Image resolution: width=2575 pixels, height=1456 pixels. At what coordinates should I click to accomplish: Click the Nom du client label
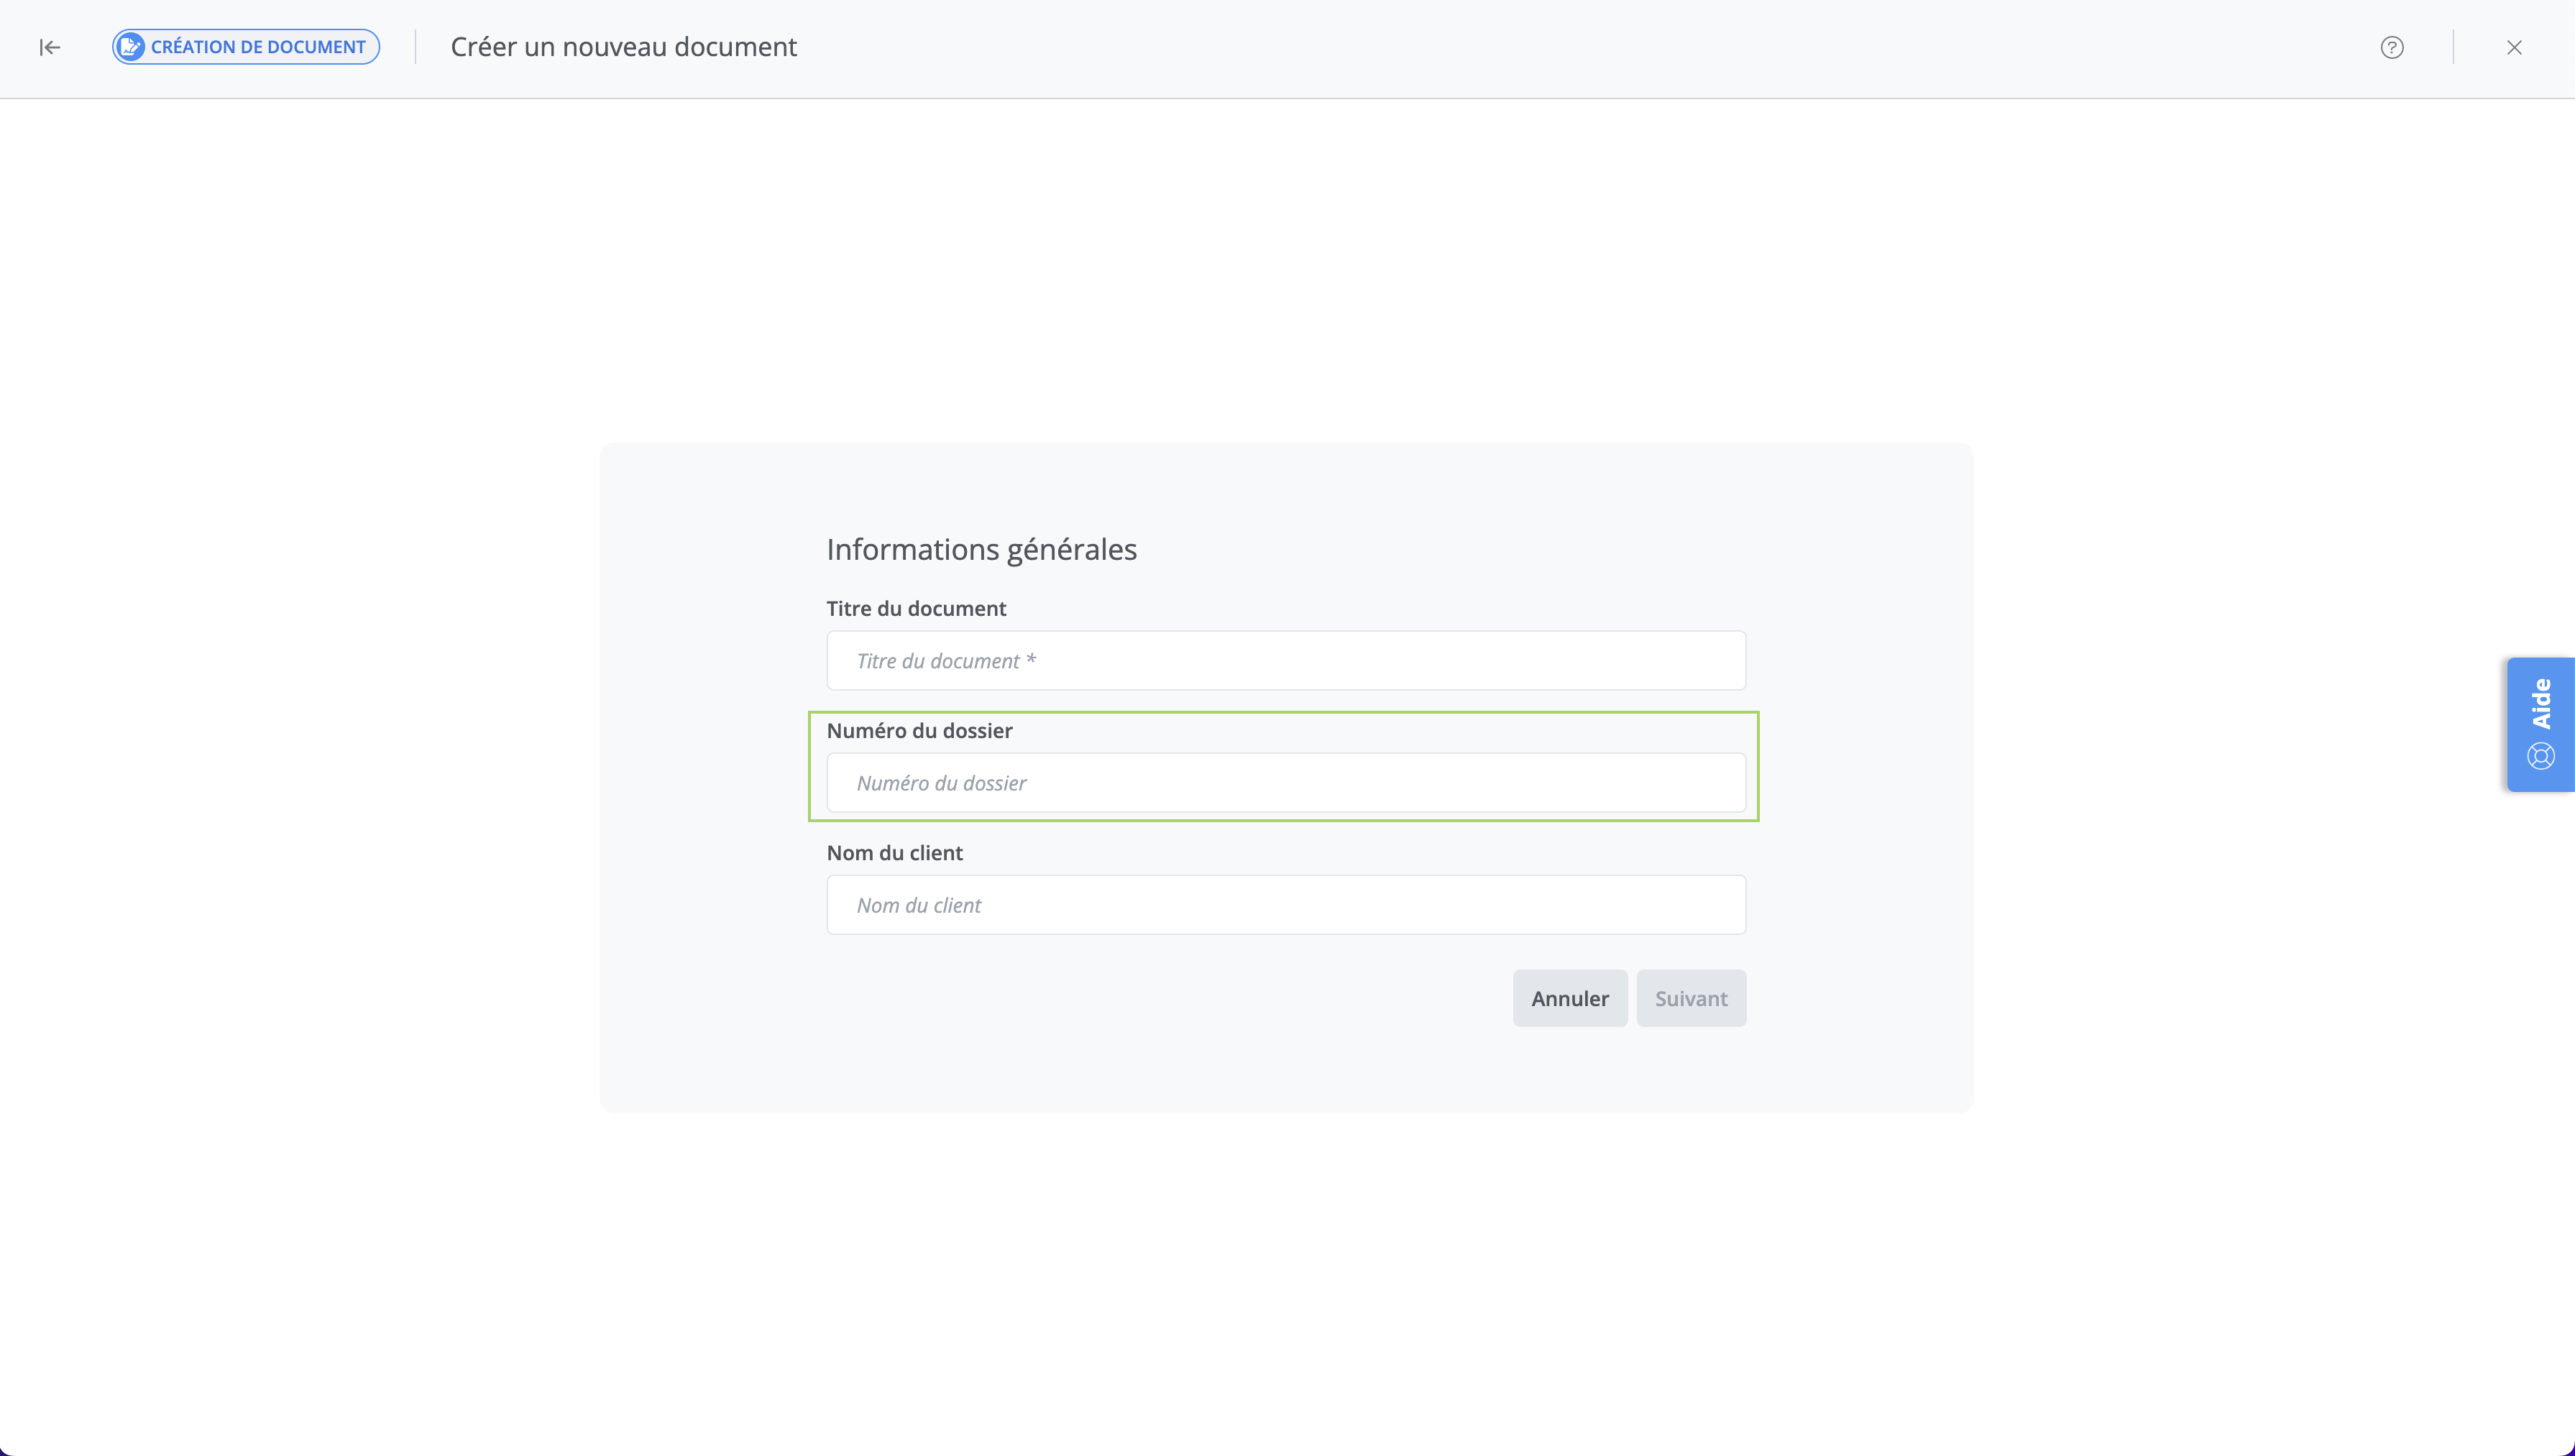(x=894, y=852)
